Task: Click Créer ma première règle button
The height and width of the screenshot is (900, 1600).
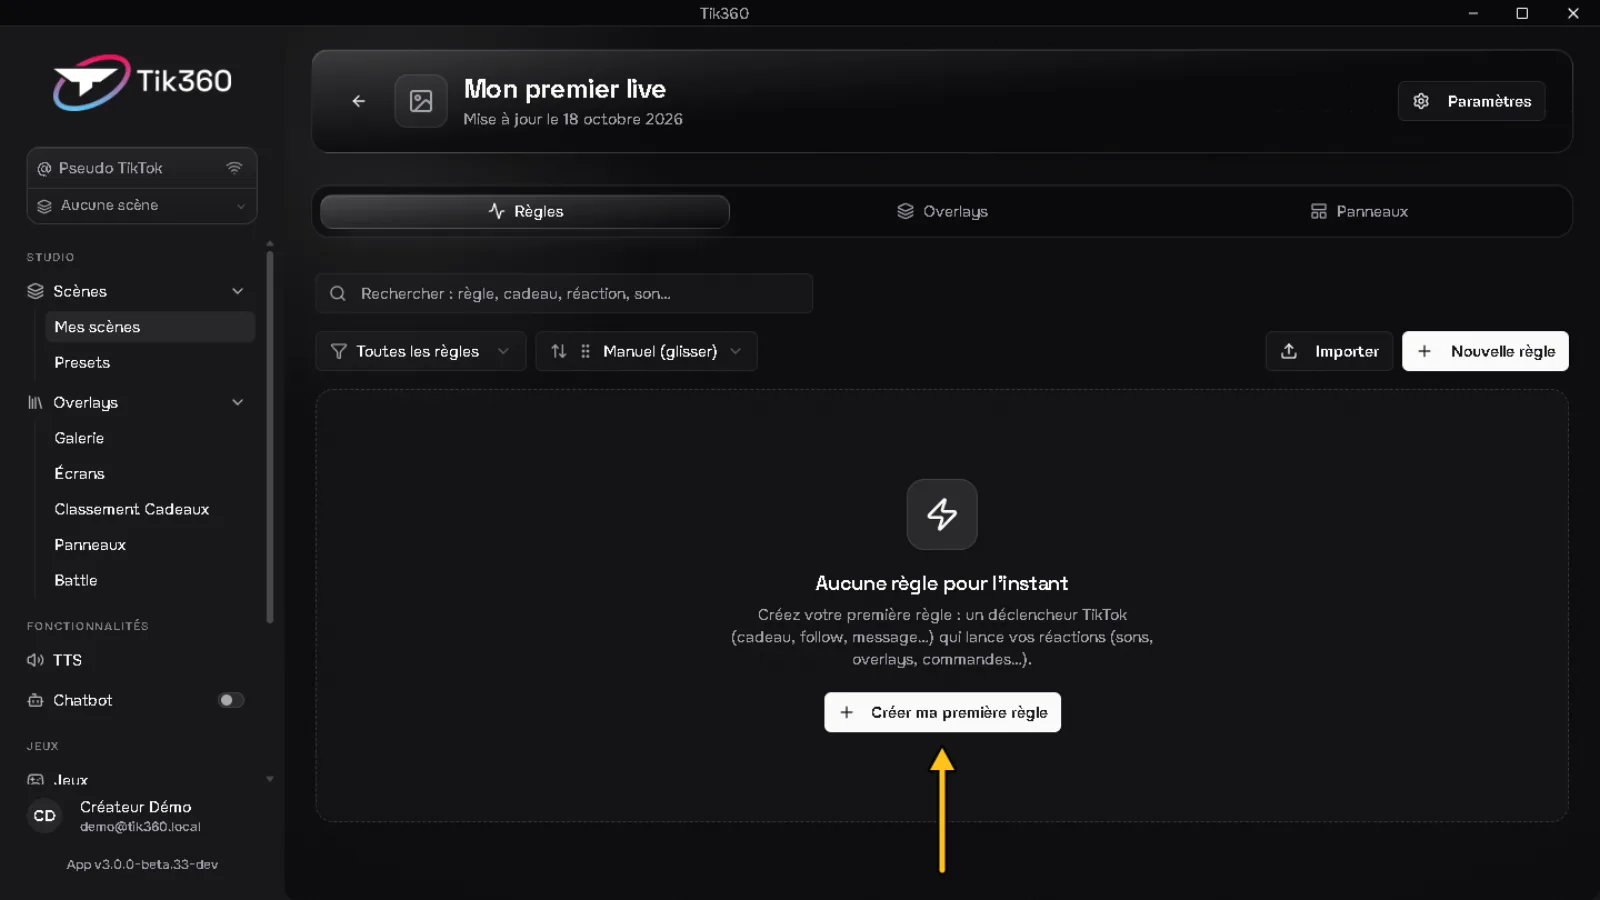Action: (942, 713)
